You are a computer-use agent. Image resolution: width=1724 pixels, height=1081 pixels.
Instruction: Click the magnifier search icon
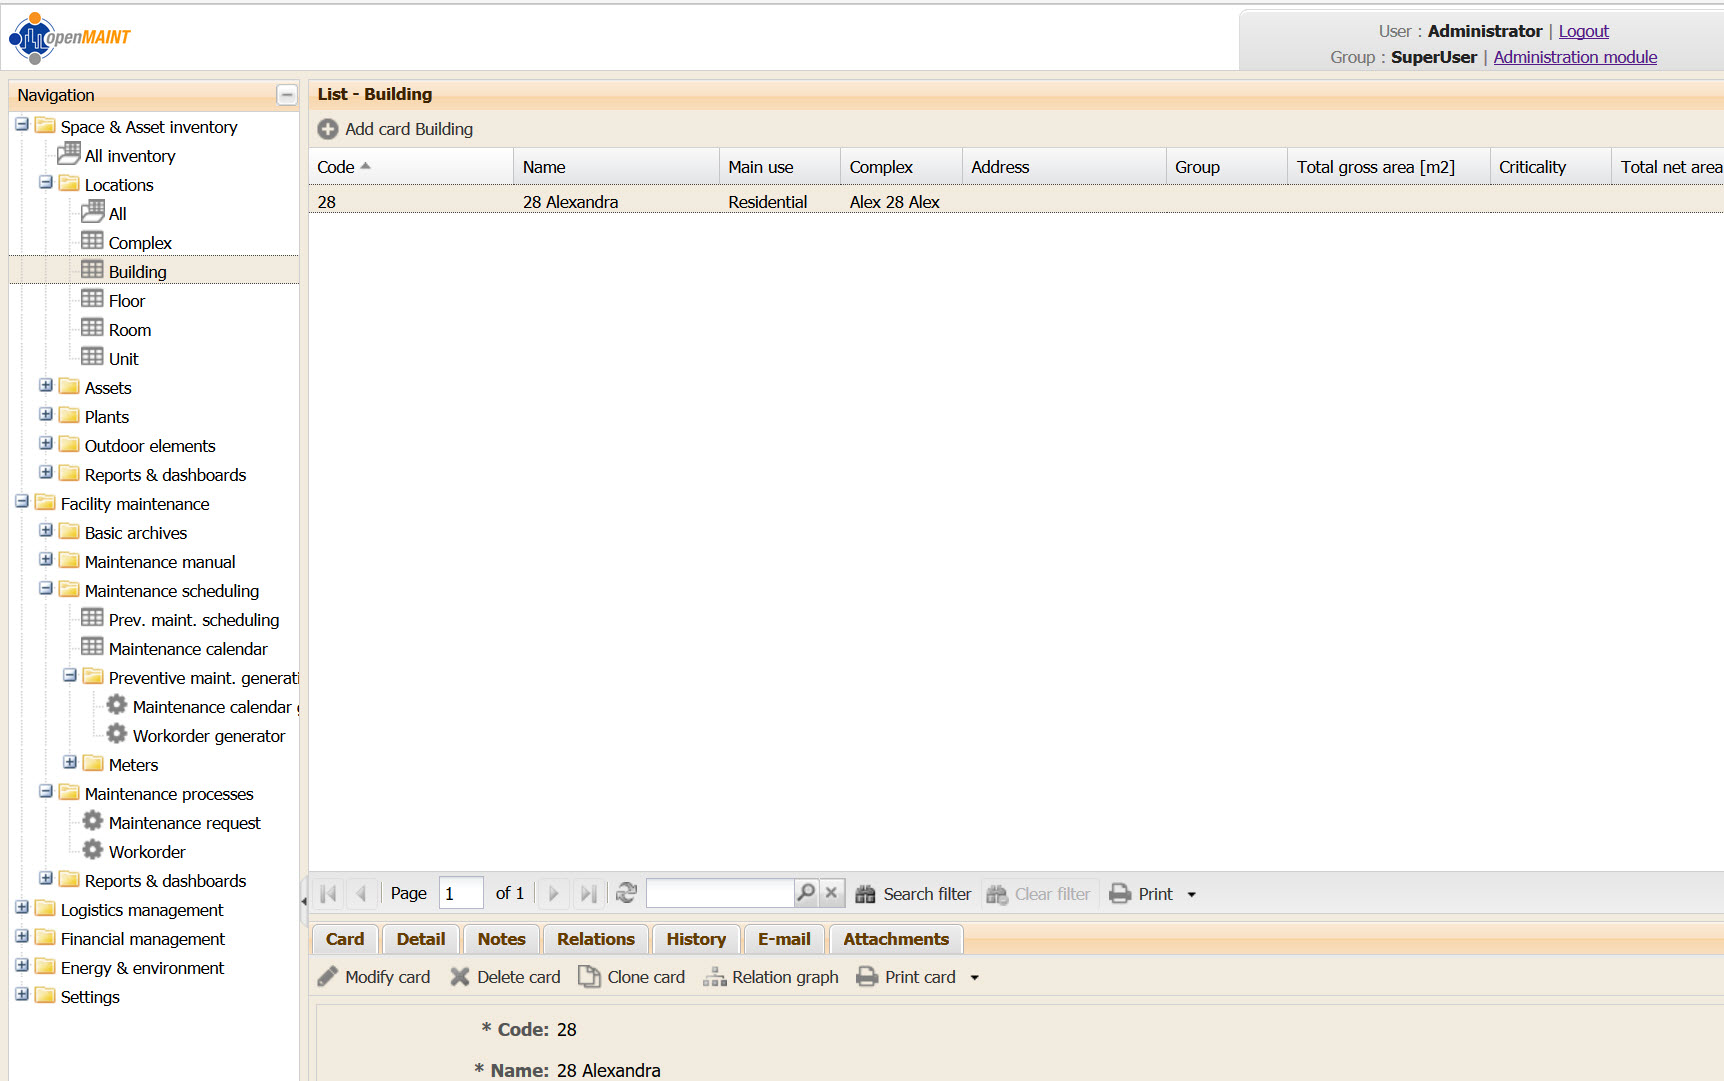pyautogui.click(x=806, y=893)
